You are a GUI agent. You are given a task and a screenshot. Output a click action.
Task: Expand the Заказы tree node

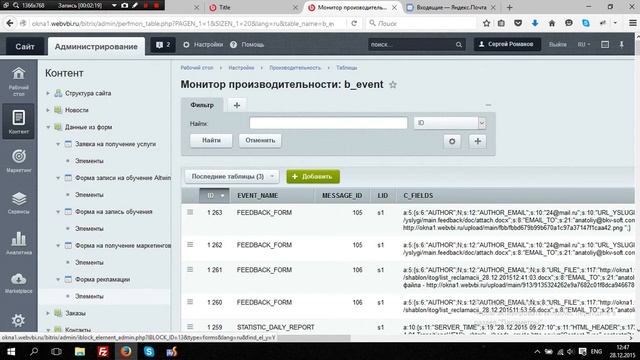click(x=48, y=313)
